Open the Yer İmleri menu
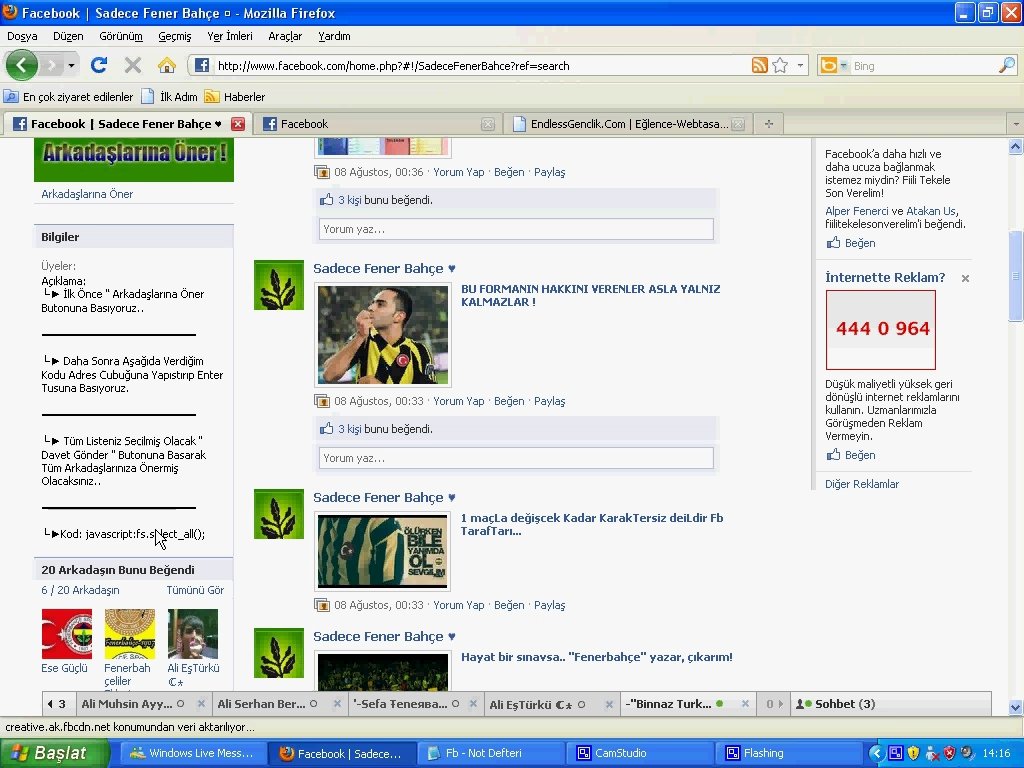 tap(230, 36)
